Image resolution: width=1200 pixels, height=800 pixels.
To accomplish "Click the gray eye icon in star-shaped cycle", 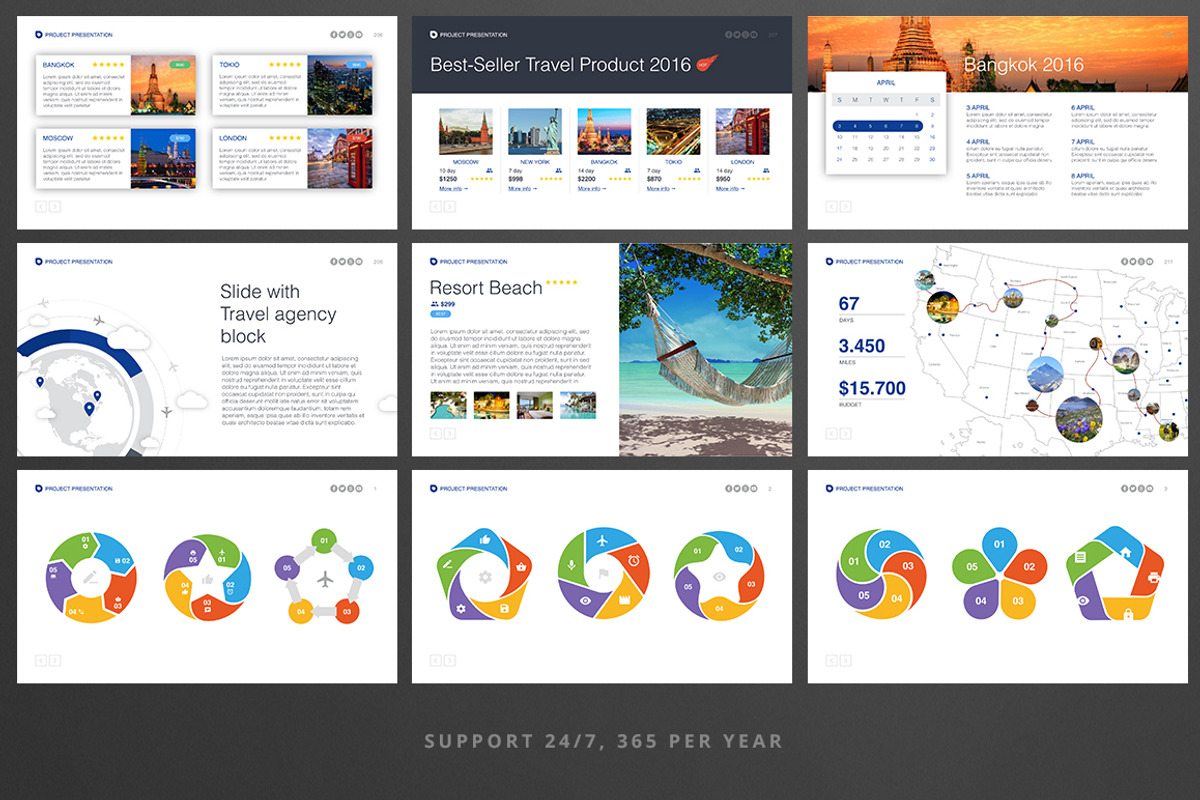I will 719,577.
